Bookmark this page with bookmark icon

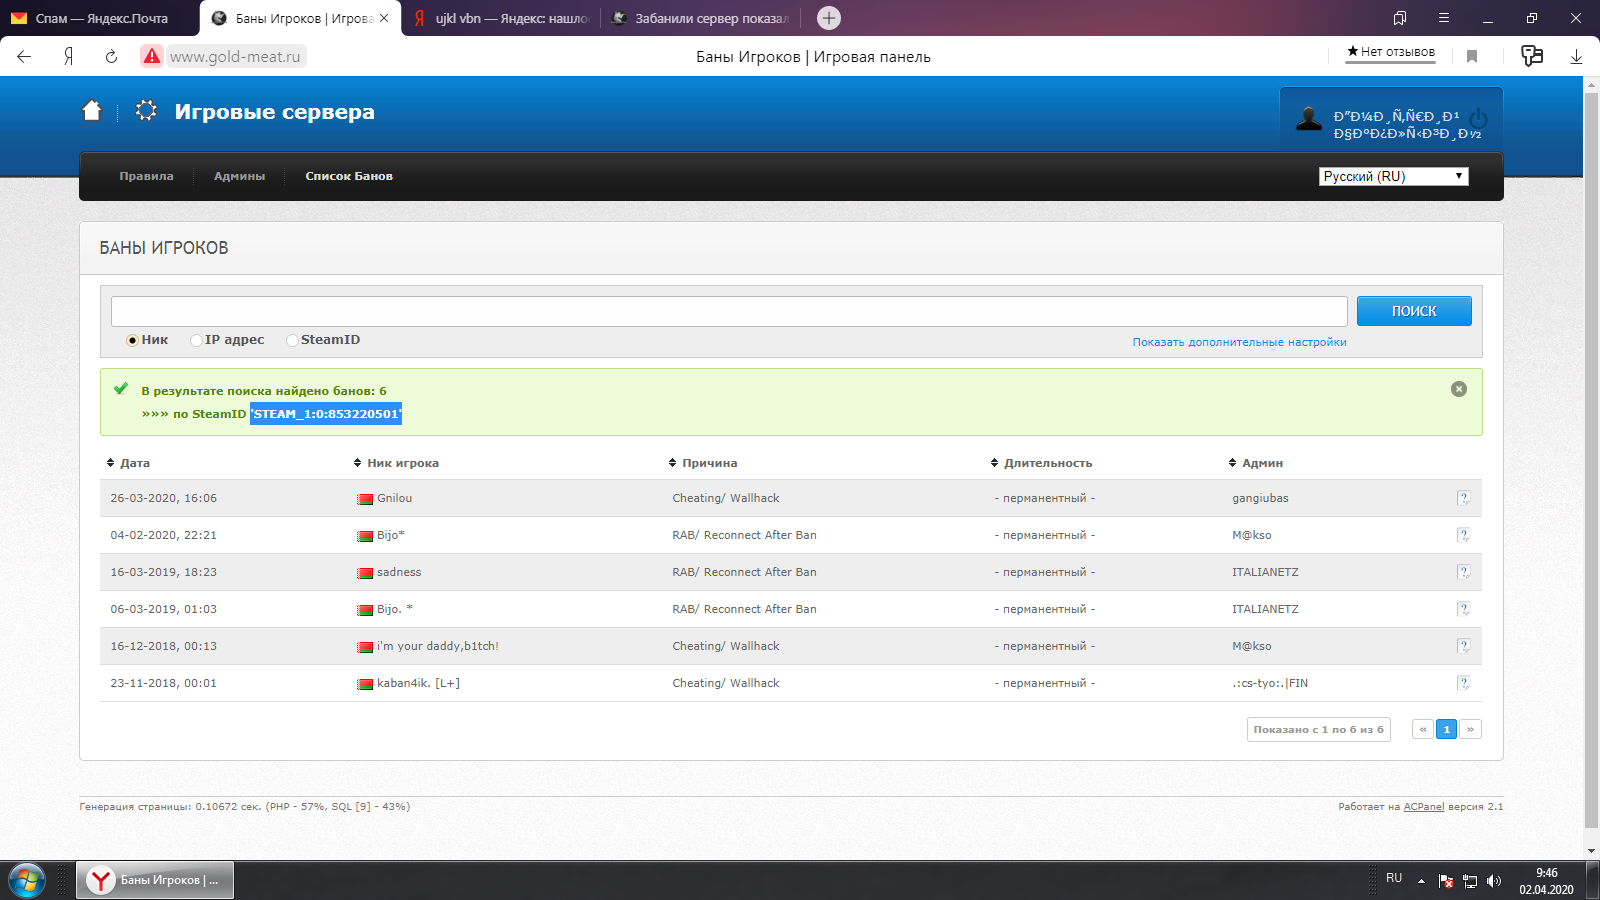pos(1472,57)
